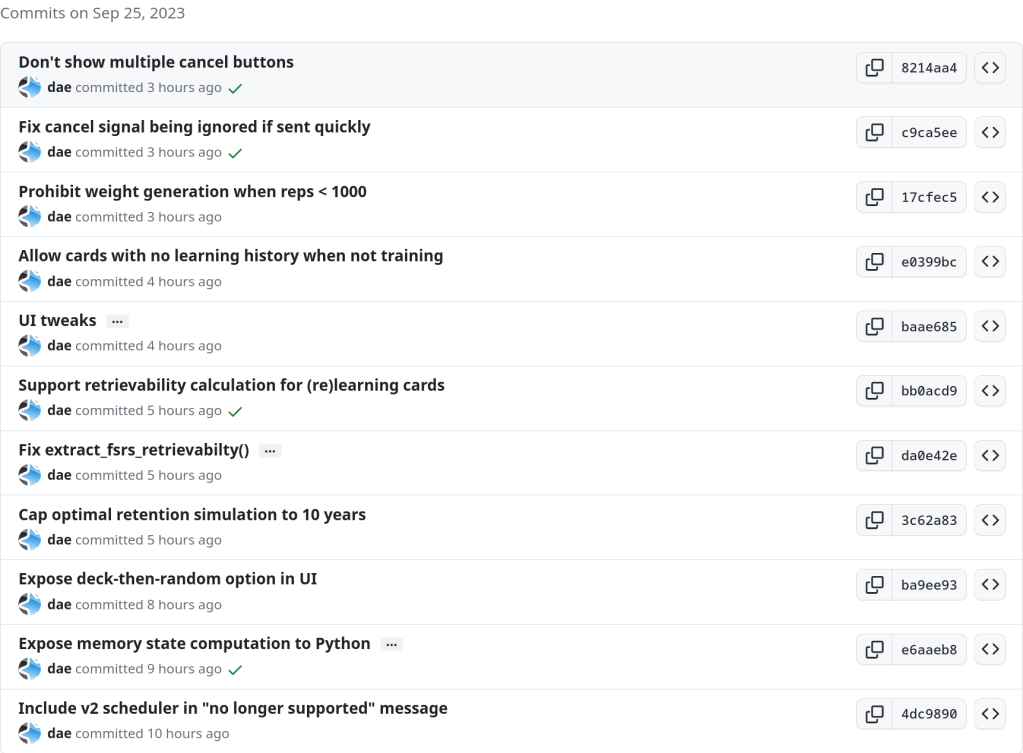1023x753 pixels.
Task: Open 'Prohibit weight generation when reps < 1000' commit
Action: pyautogui.click(x=192, y=191)
